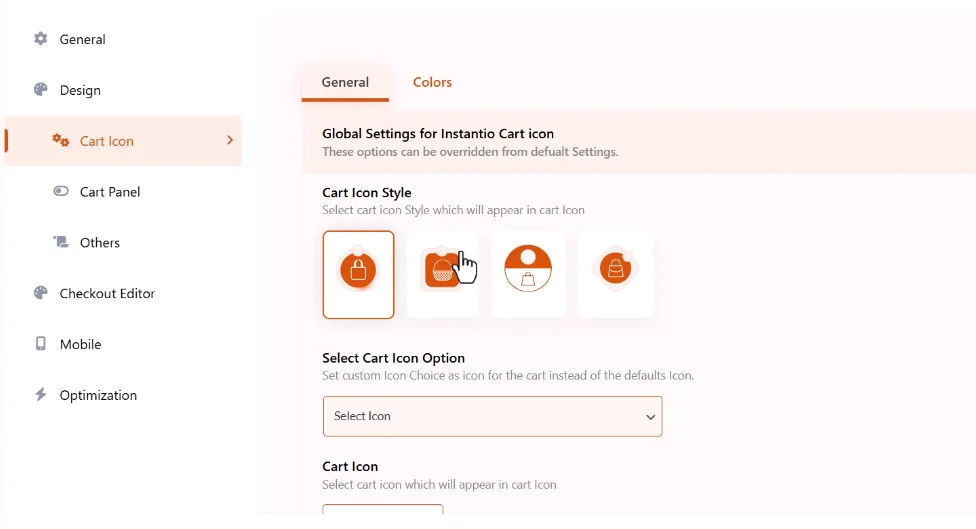The height and width of the screenshot is (529, 976).
Task: Click the Optimization lightning bolt icon
Action: coord(40,395)
